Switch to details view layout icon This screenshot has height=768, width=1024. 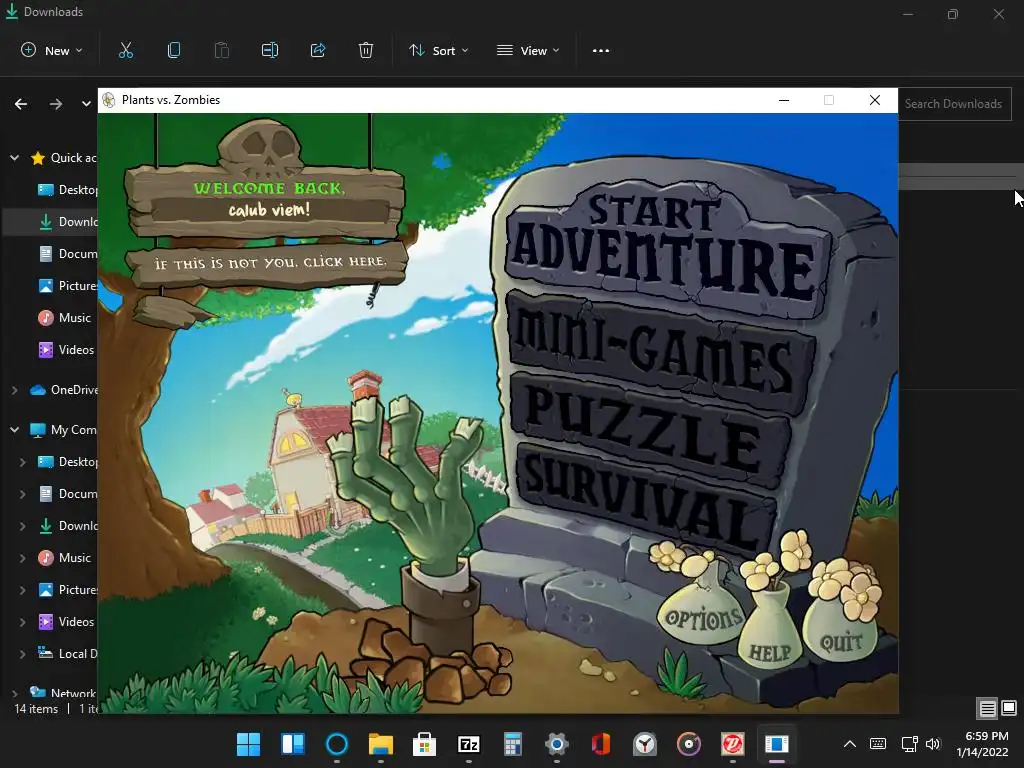pos(987,708)
